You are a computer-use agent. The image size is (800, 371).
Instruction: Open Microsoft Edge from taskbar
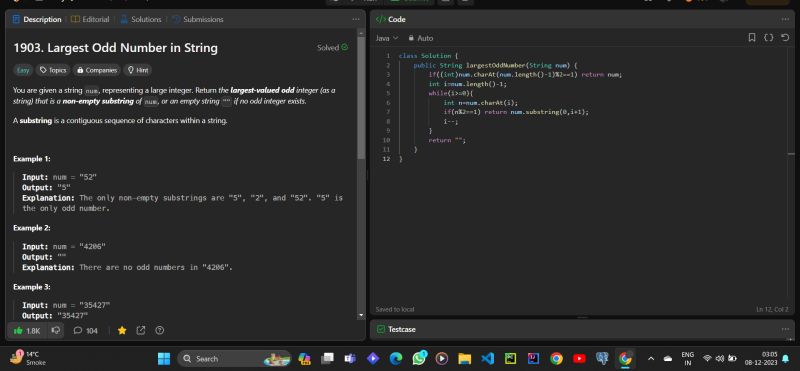396,359
